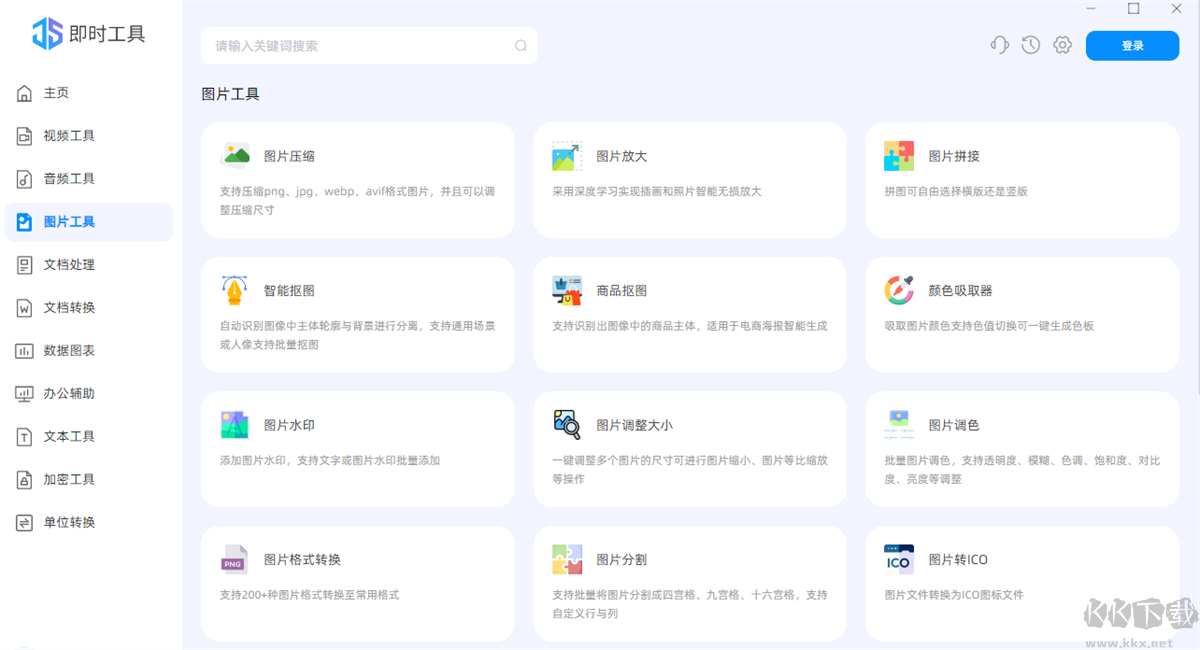Click the history clock icon

(1030, 44)
